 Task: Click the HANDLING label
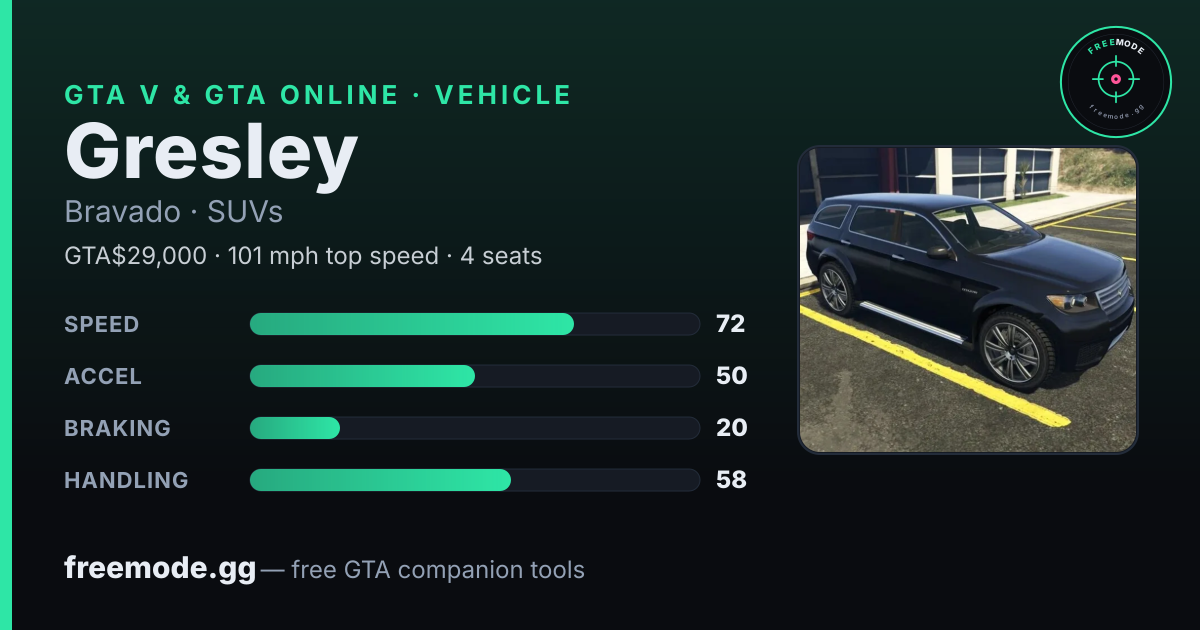[x=126, y=480]
